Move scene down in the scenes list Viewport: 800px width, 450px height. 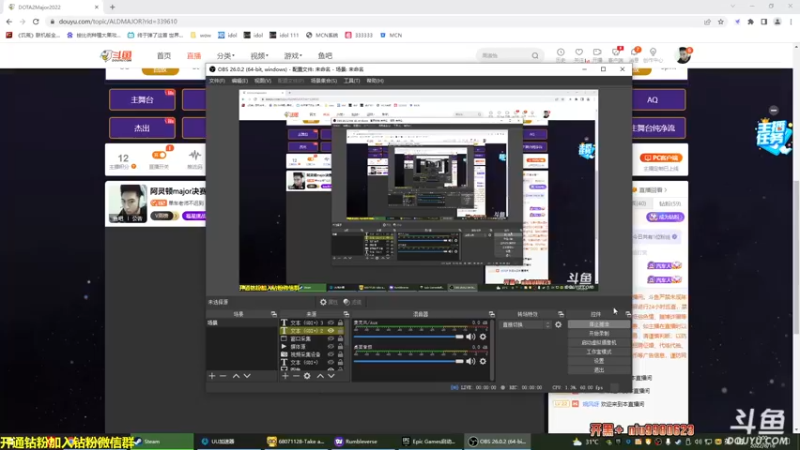pyautogui.click(x=247, y=376)
